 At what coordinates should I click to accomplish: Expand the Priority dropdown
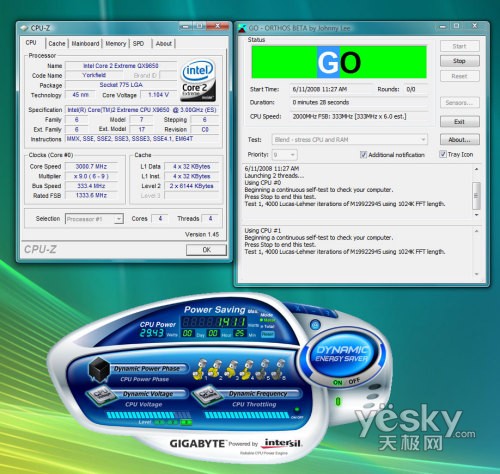pos(285,155)
